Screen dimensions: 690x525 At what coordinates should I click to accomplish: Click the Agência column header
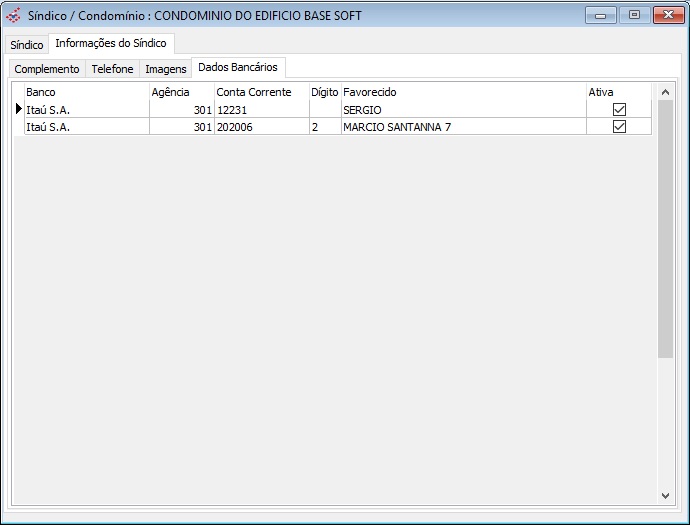pos(181,92)
